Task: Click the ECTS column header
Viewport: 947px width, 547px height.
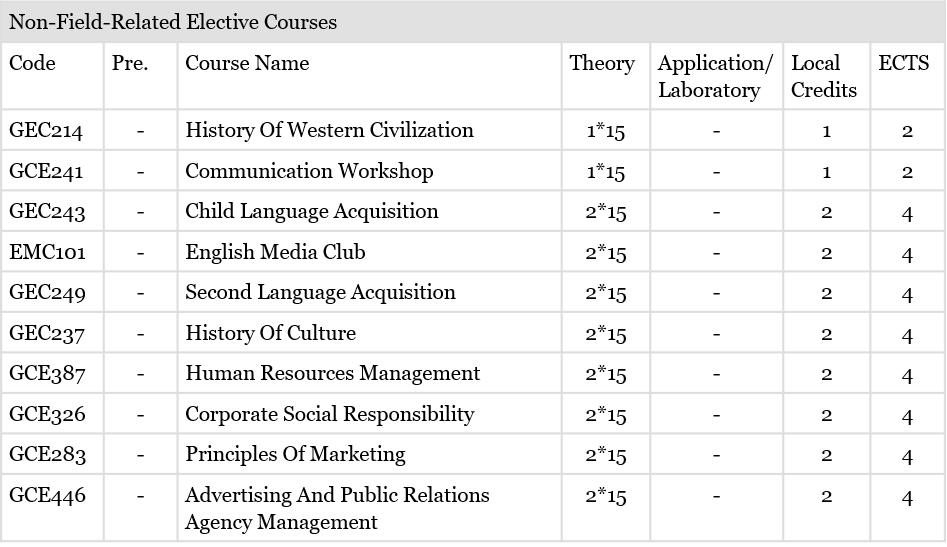Action: pos(904,63)
